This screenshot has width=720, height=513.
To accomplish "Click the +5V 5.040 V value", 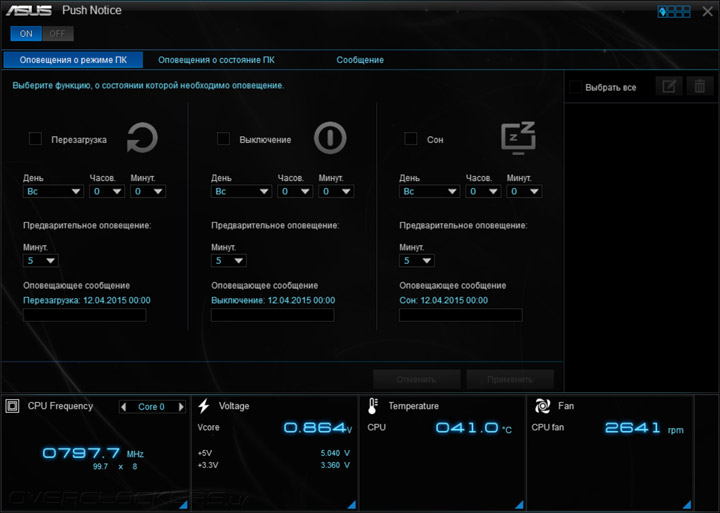I will [x=335, y=453].
